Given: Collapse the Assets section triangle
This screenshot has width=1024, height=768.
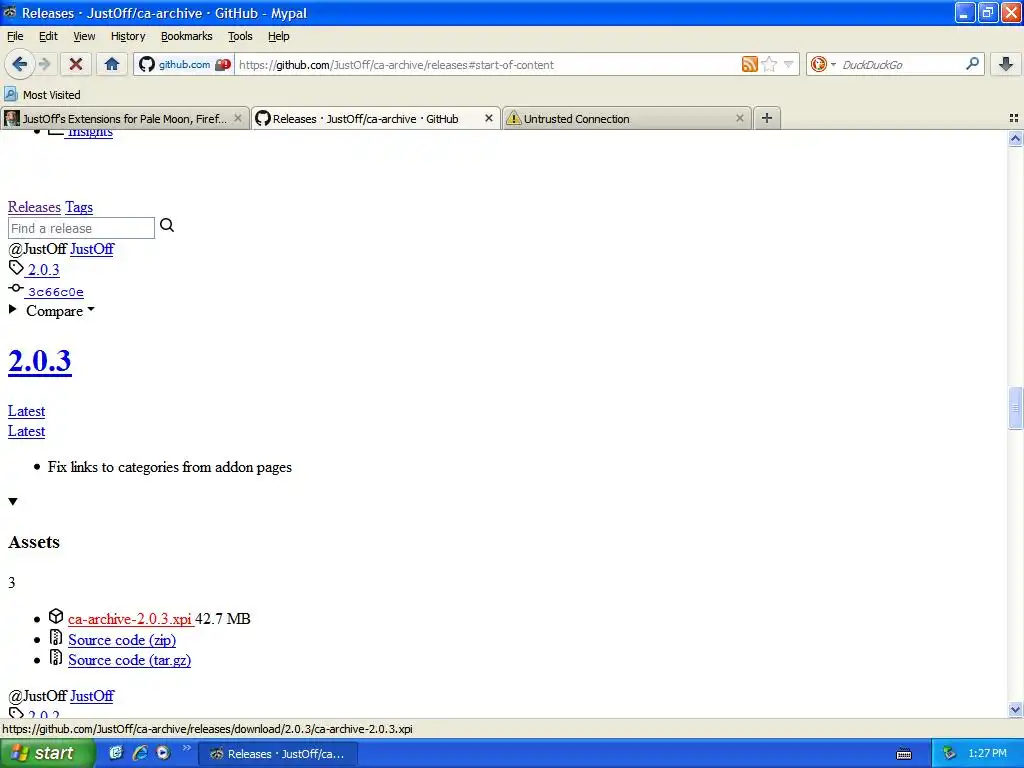Looking at the screenshot, I should coord(13,502).
